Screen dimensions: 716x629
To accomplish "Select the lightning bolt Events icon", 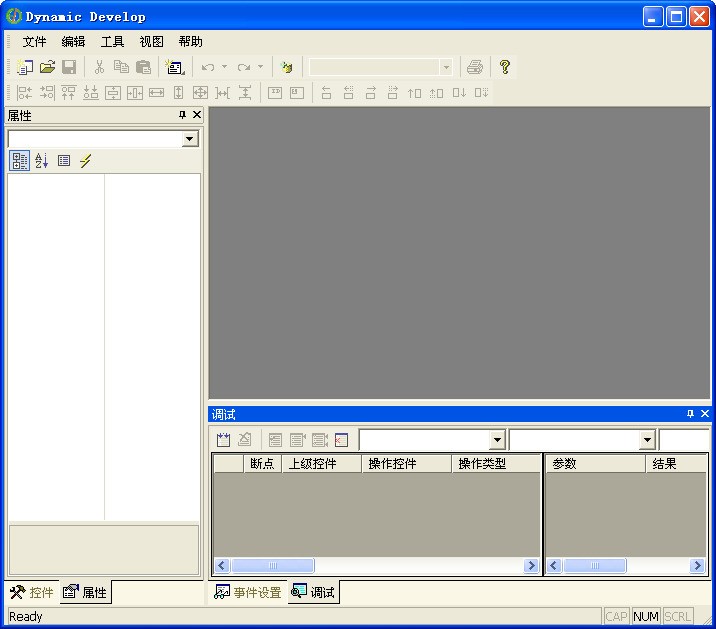I will [x=86, y=161].
